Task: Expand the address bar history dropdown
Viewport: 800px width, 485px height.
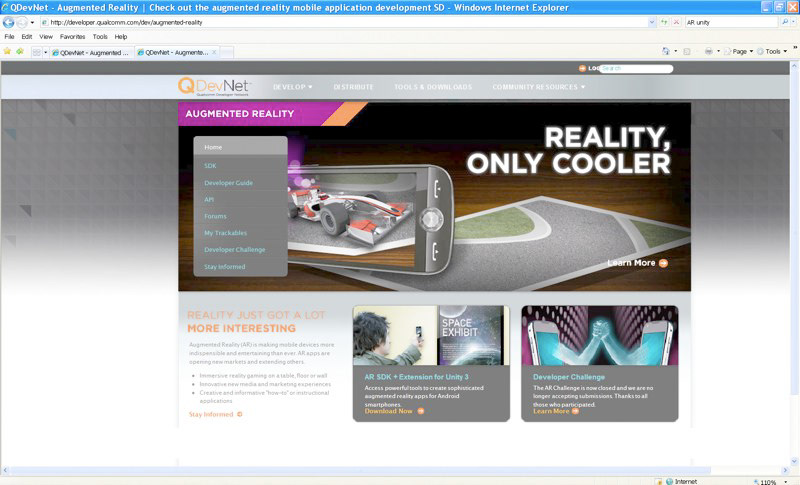Action: coord(652,22)
